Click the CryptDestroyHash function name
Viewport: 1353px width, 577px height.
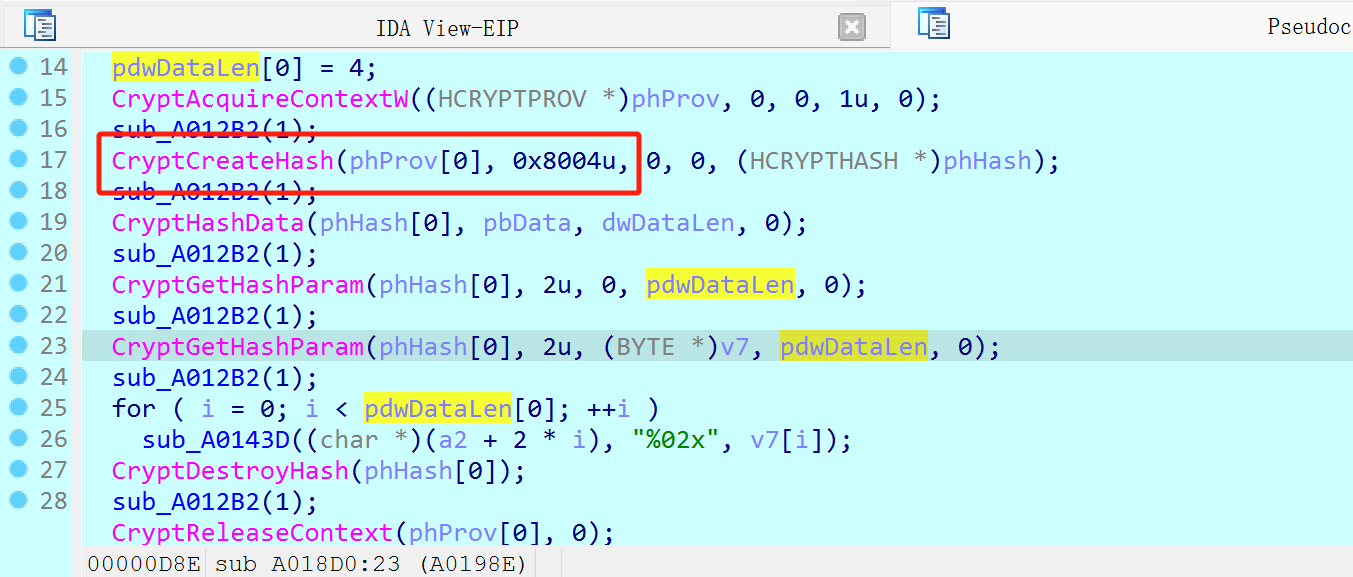[x=229, y=471]
